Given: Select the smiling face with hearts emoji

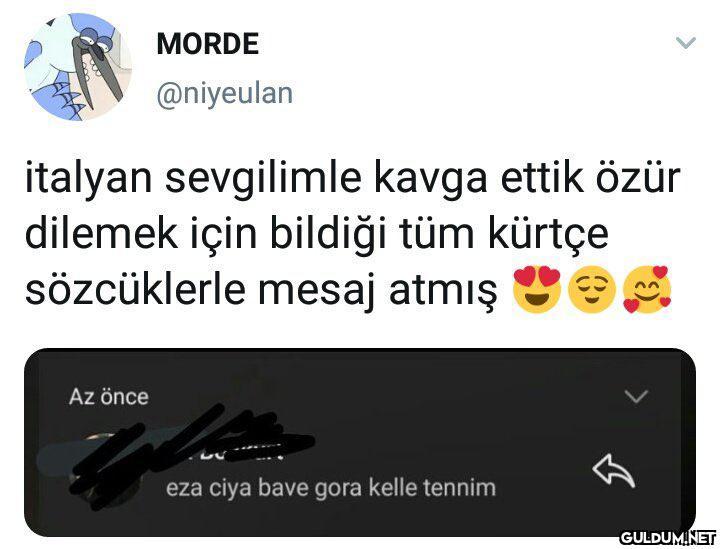Looking at the screenshot, I should point(647,289).
